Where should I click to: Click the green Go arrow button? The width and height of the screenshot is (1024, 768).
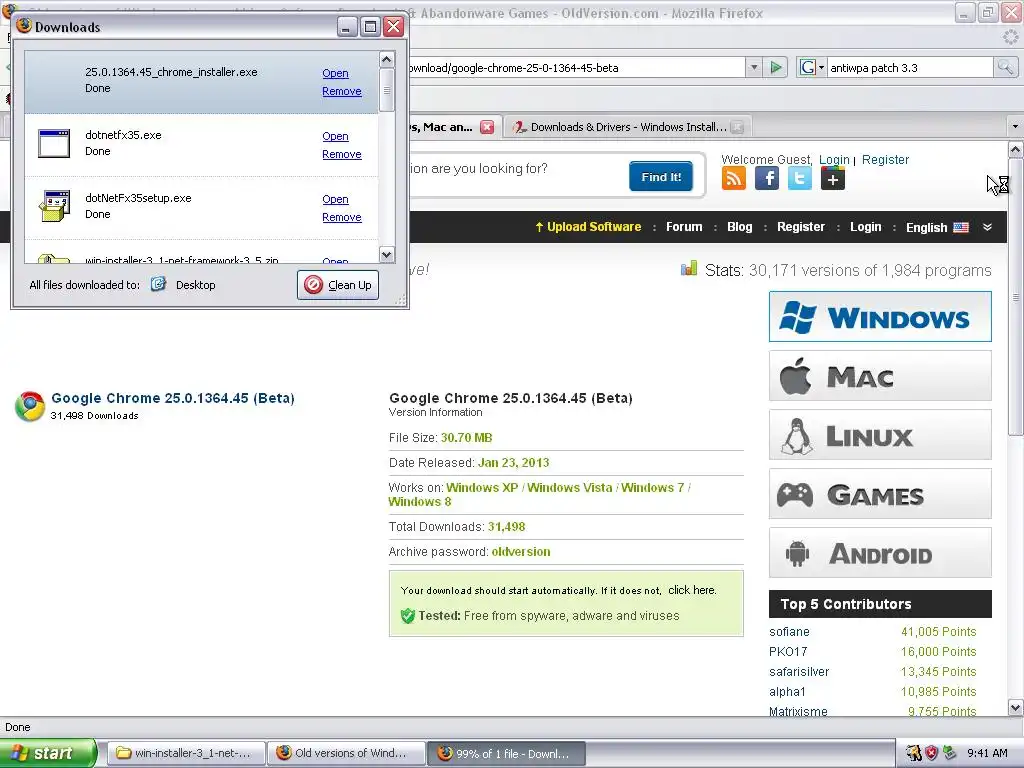click(x=776, y=67)
